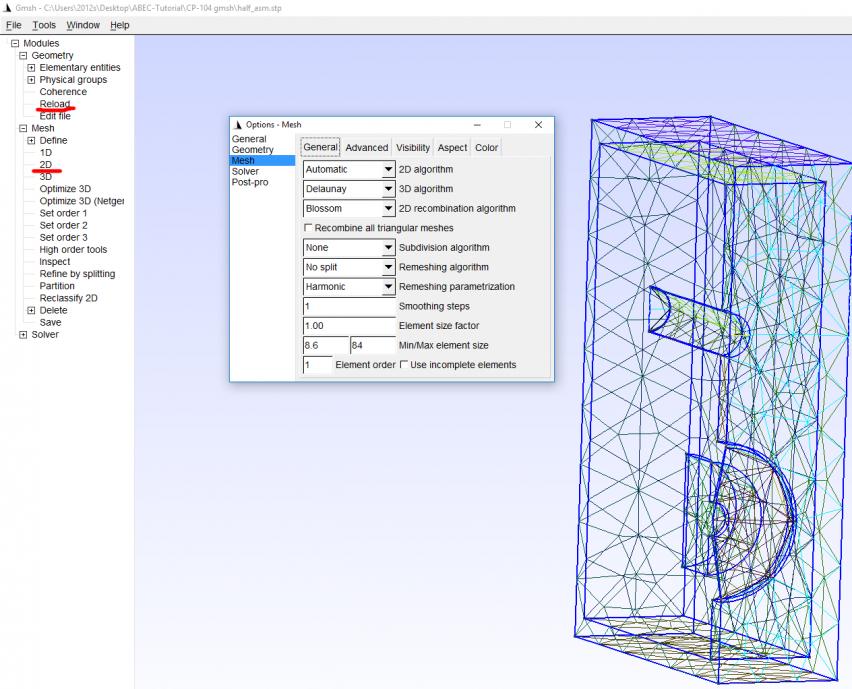
Task: Expand the Solver module node
Action: [x=23, y=335]
